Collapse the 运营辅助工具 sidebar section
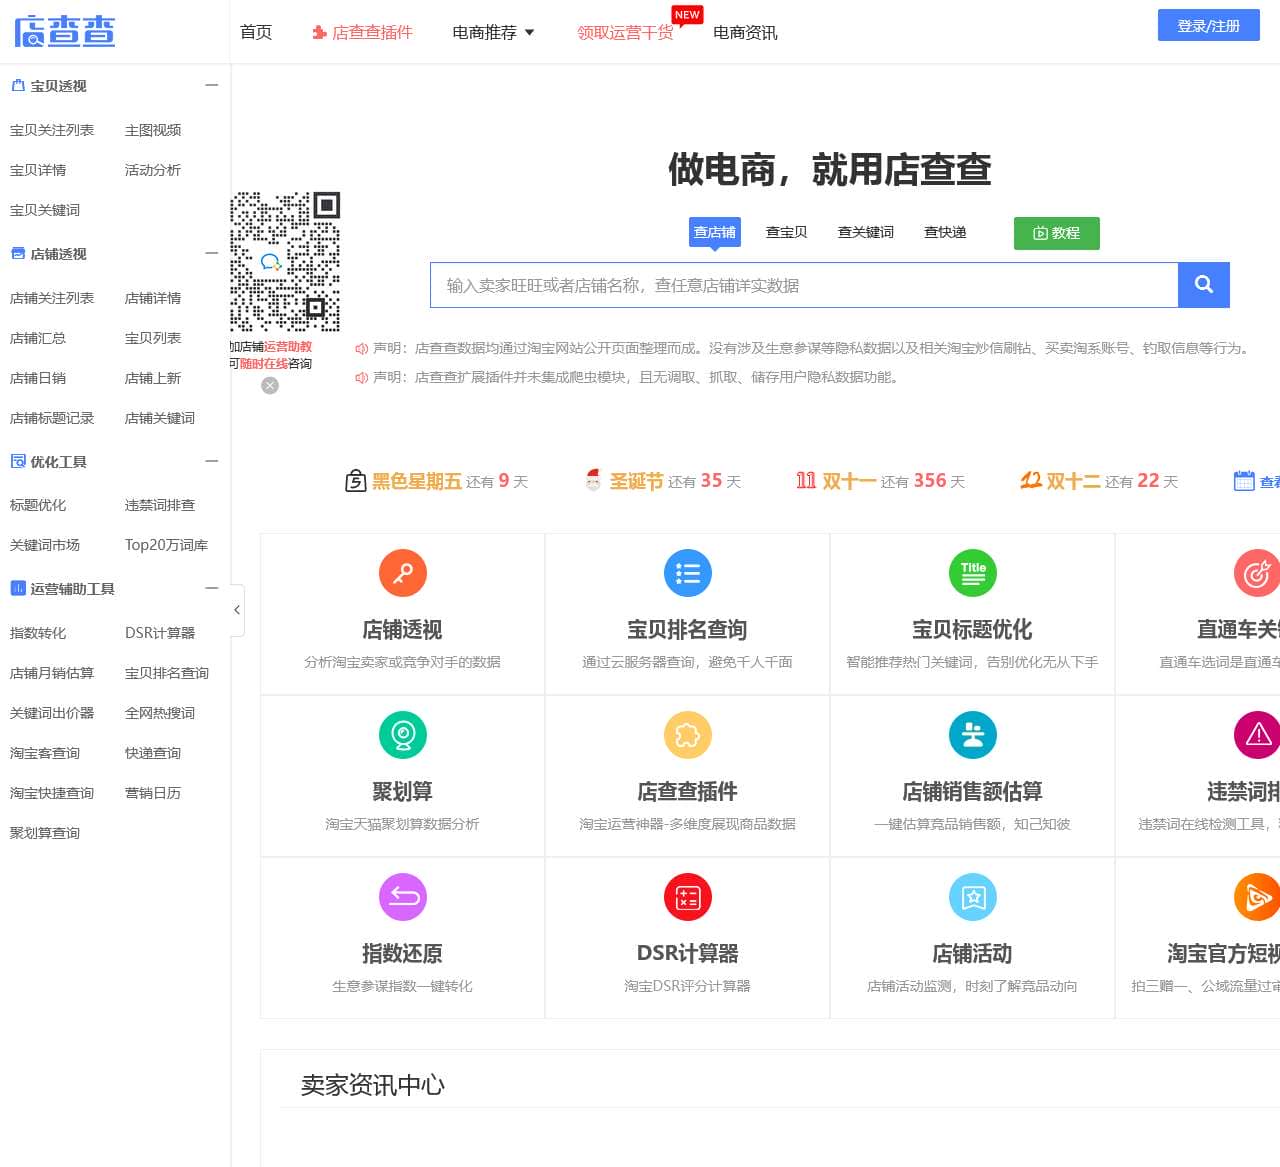This screenshot has width=1280, height=1167. (211, 589)
